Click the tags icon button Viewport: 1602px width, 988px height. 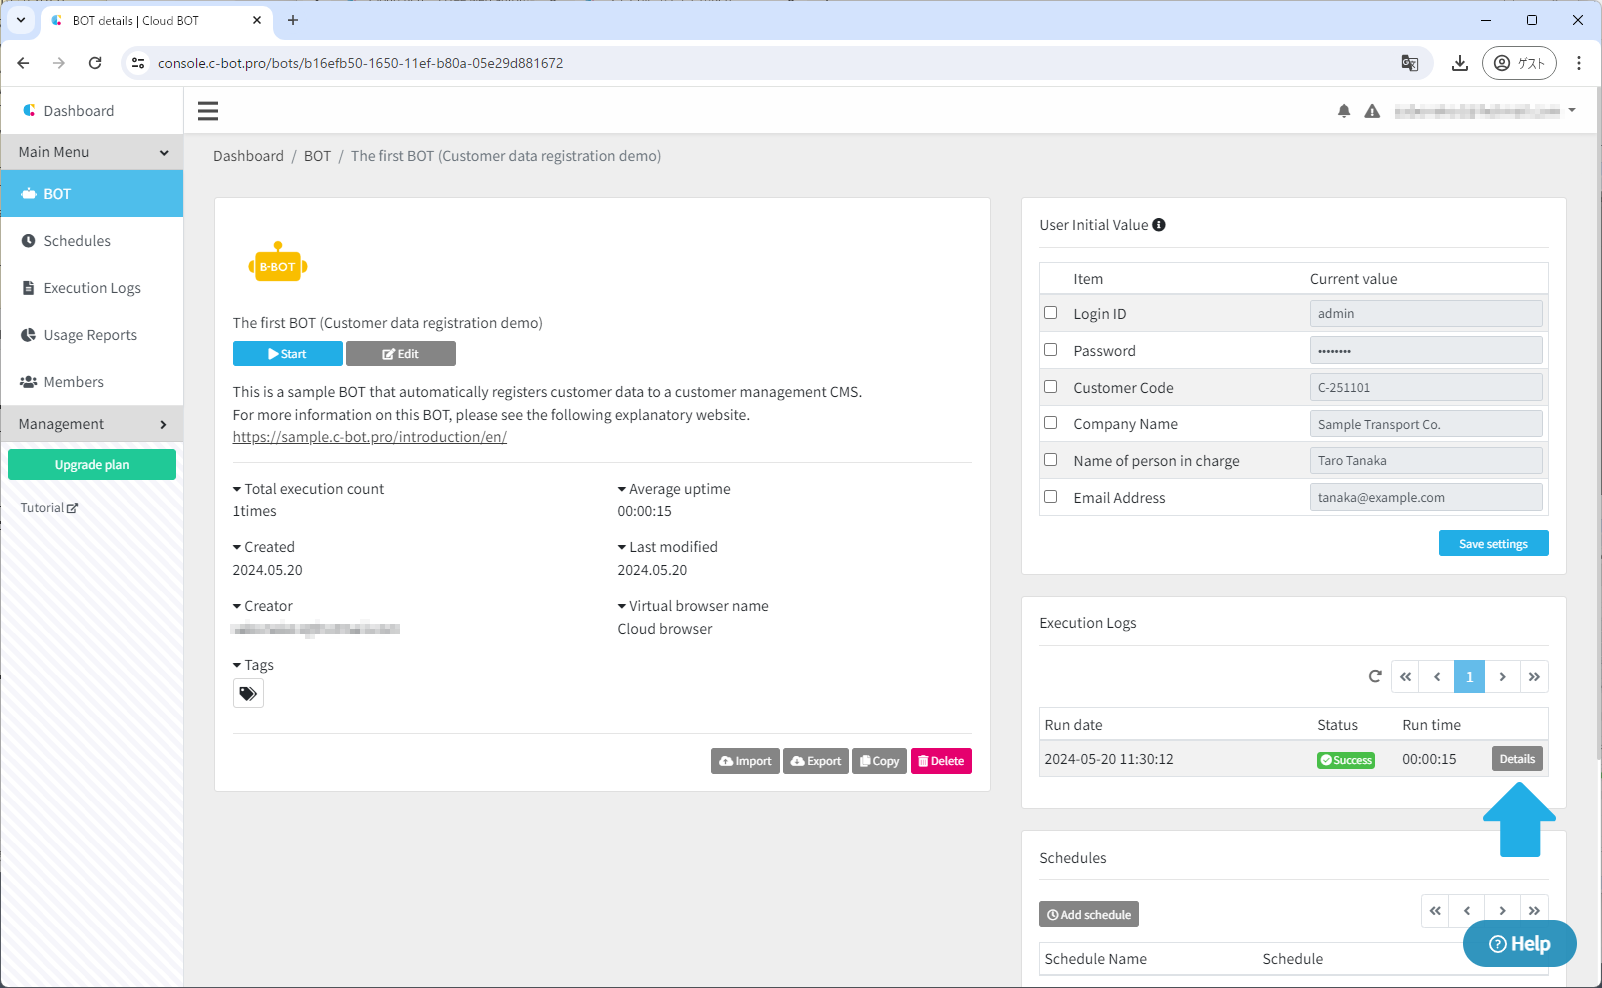[248, 693]
